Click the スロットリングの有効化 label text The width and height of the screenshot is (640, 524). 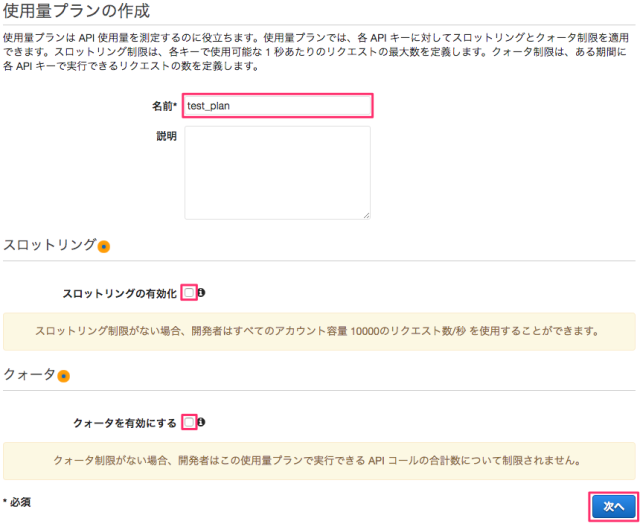pos(119,294)
